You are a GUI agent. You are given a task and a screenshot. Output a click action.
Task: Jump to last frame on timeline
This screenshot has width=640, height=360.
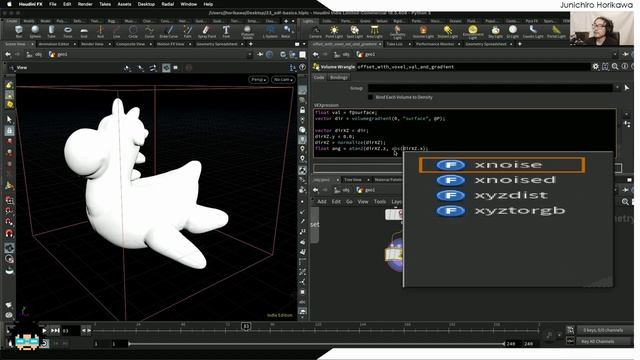coord(55,330)
